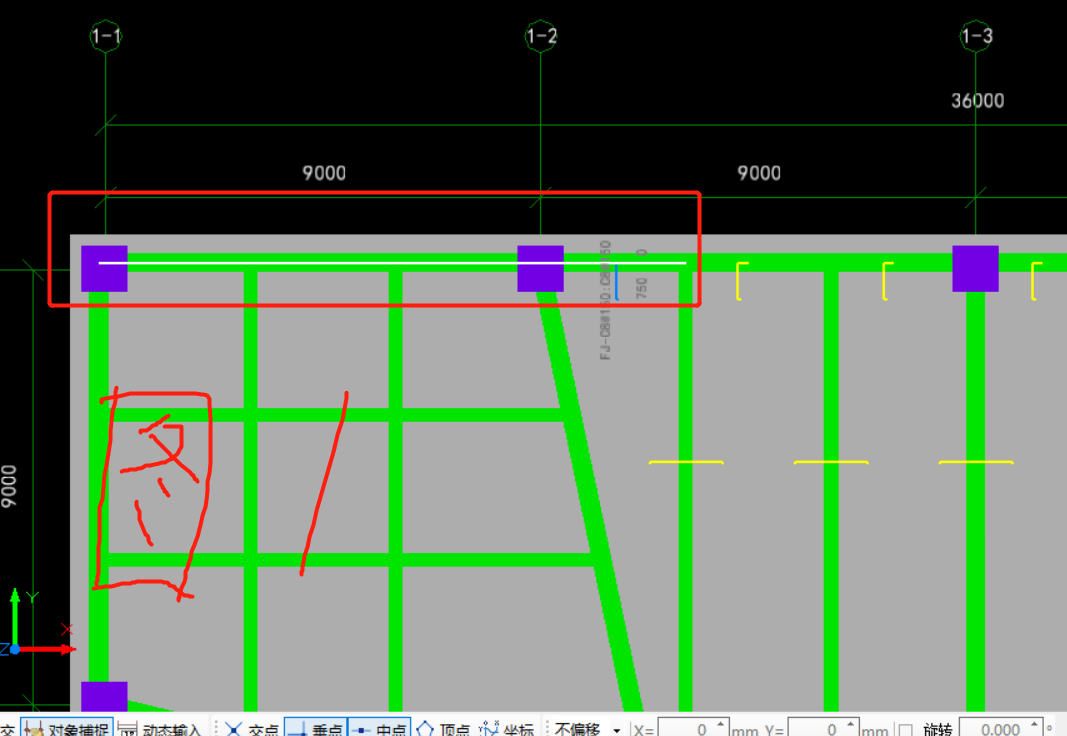
Task: Click the UCS coordinate axis icon
Action: pyautogui.click(x=37, y=624)
